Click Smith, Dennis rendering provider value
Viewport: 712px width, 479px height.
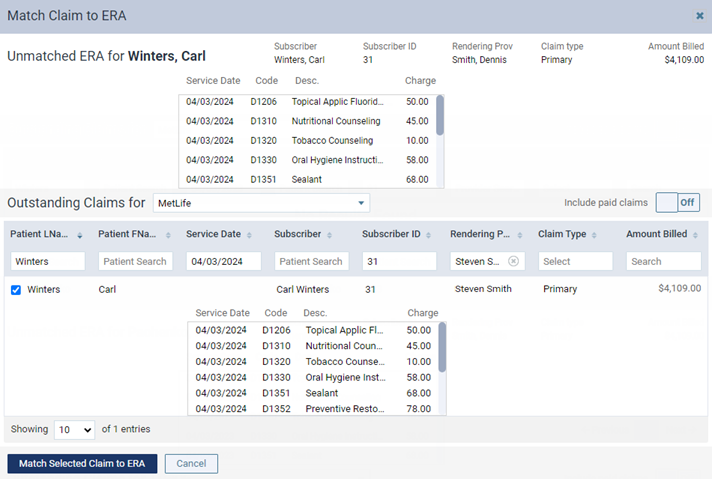pyautogui.click(x=479, y=60)
